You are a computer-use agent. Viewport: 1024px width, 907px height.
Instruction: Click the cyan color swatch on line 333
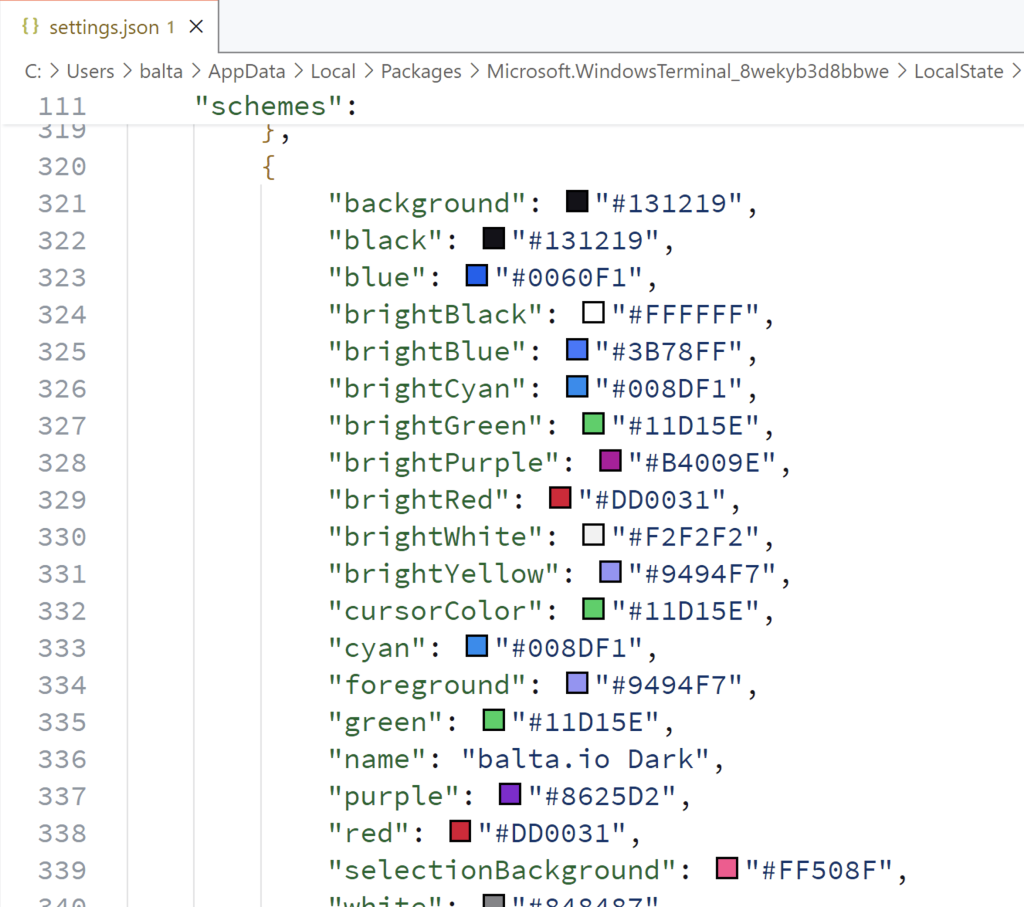pyautogui.click(x=477, y=646)
